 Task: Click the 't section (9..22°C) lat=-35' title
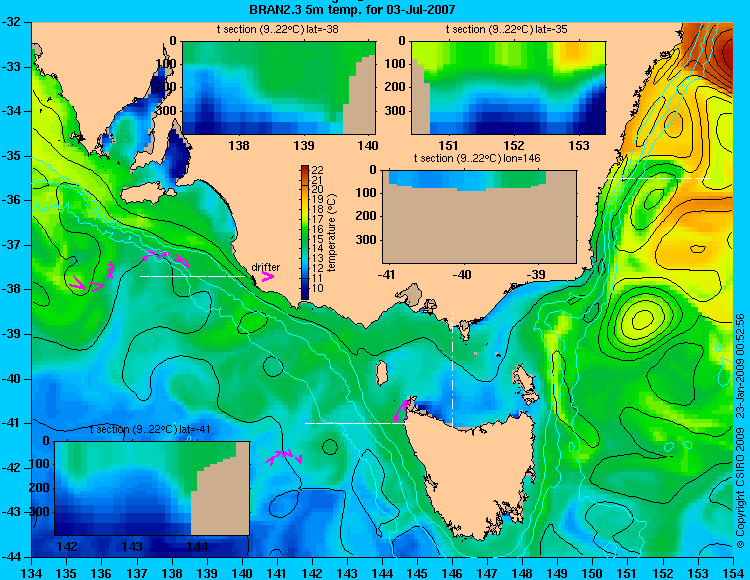click(507, 29)
